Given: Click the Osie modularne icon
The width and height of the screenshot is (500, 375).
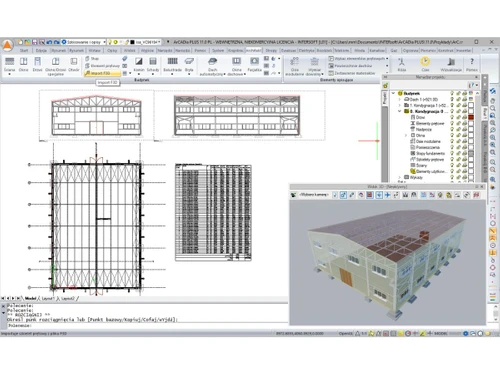Looking at the screenshot, I should (295, 62).
